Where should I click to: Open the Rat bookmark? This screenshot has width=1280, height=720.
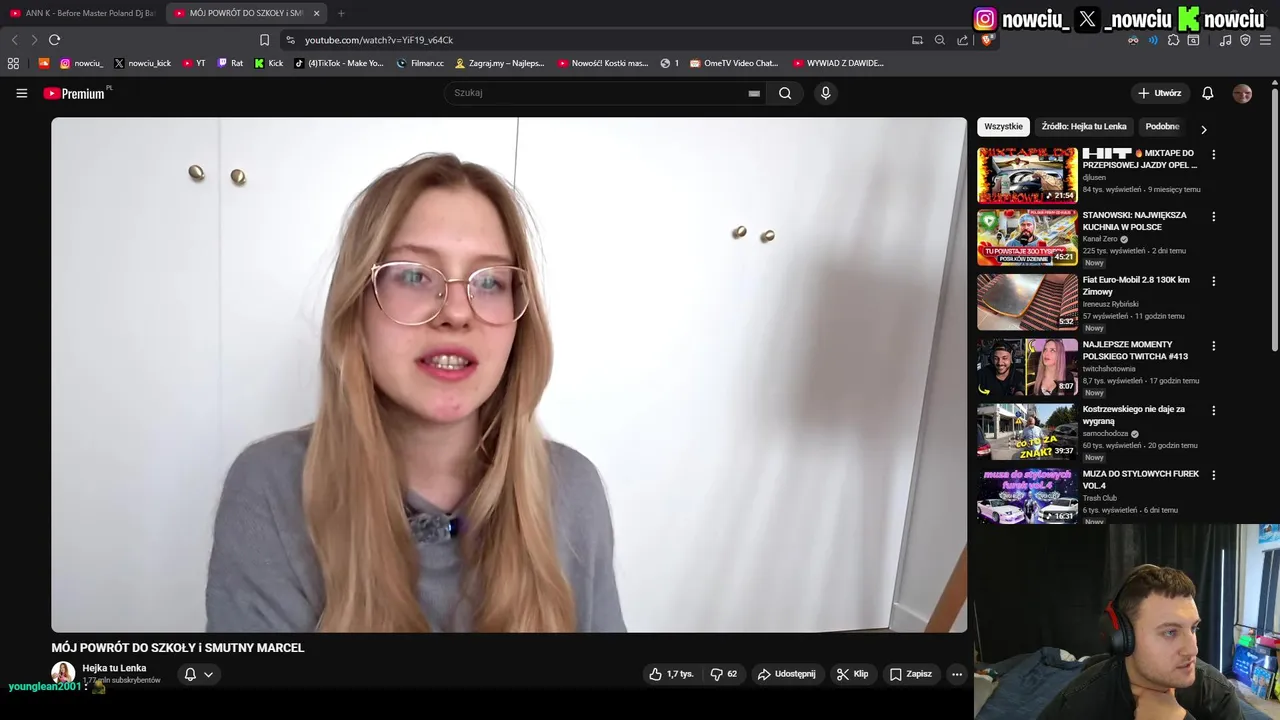pos(230,63)
